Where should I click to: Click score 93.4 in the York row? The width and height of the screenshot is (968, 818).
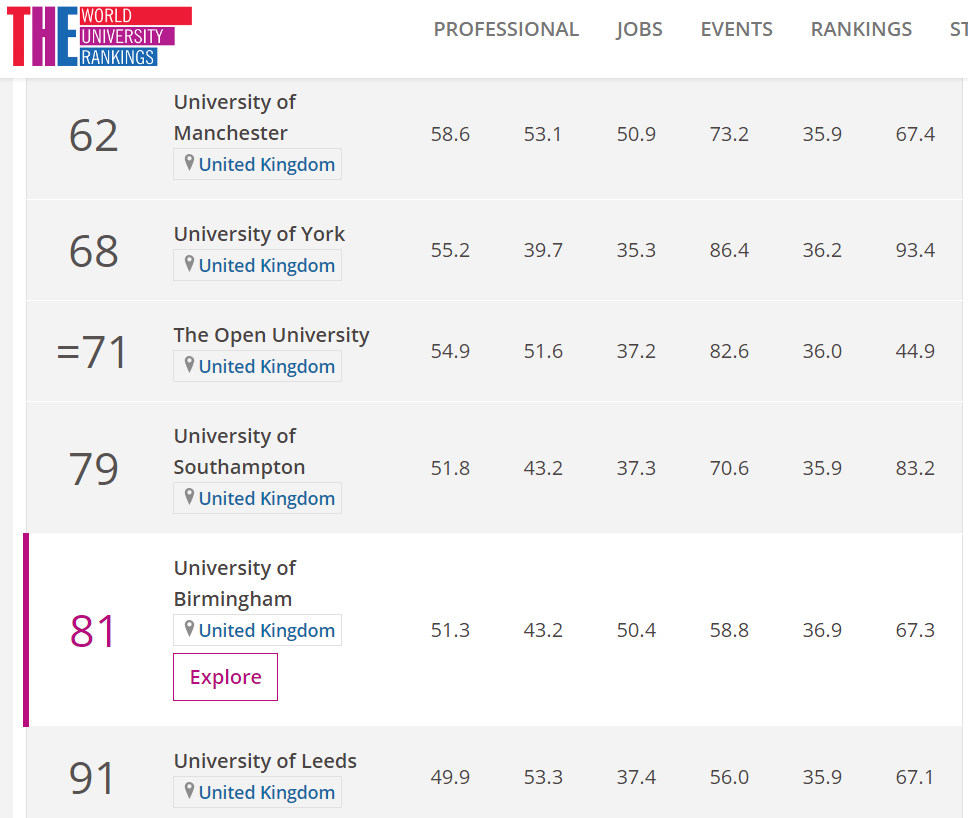click(x=915, y=250)
